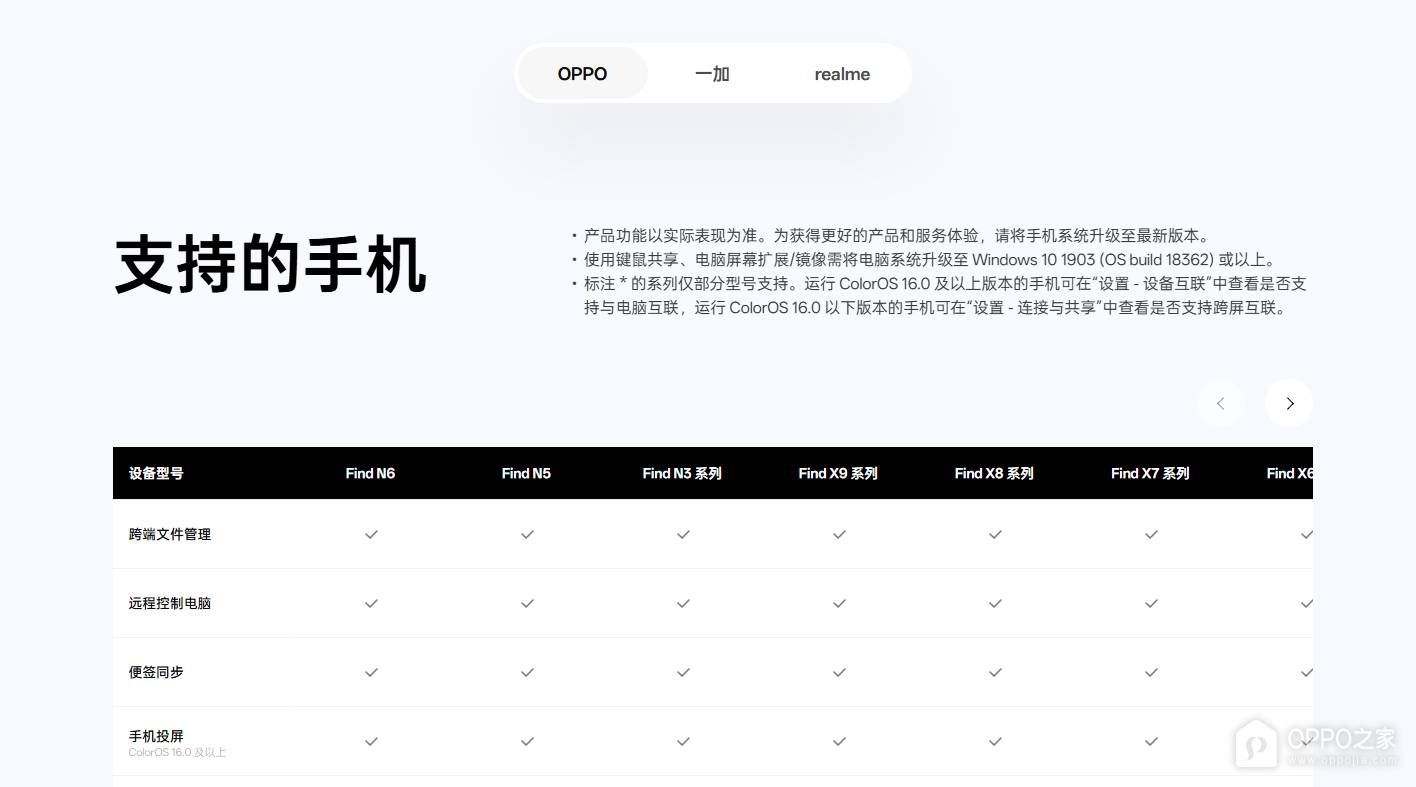Click checkmark for 跨端文件管理 under Find N5
The width and height of the screenshot is (1416, 787).
[x=527, y=534]
